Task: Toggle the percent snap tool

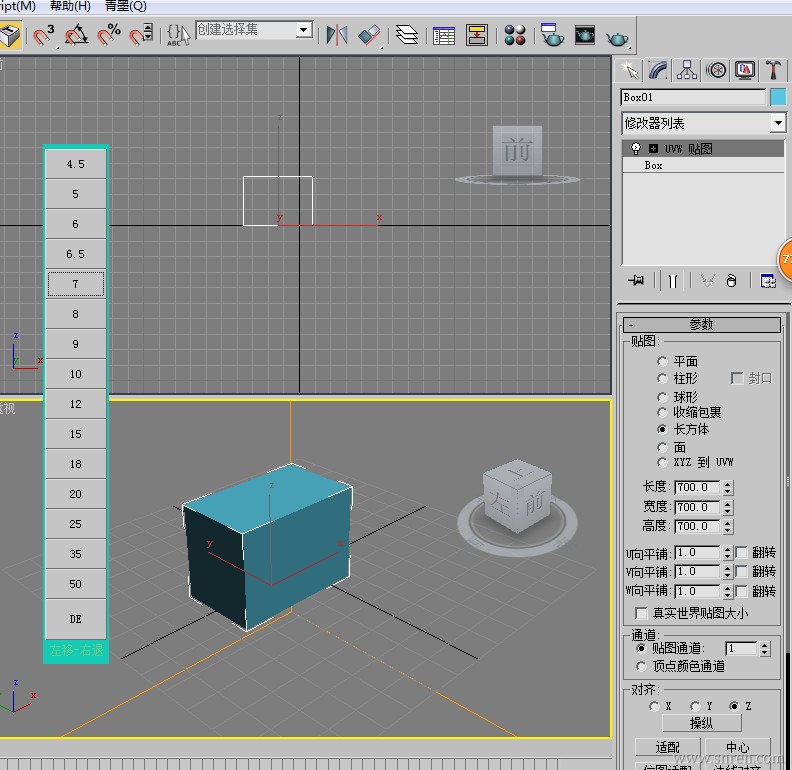Action: pyautogui.click(x=109, y=35)
